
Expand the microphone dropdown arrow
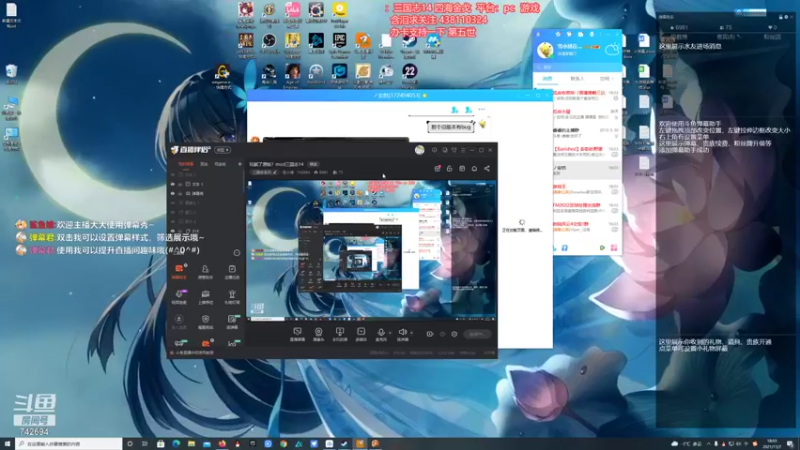click(x=390, y=333)
